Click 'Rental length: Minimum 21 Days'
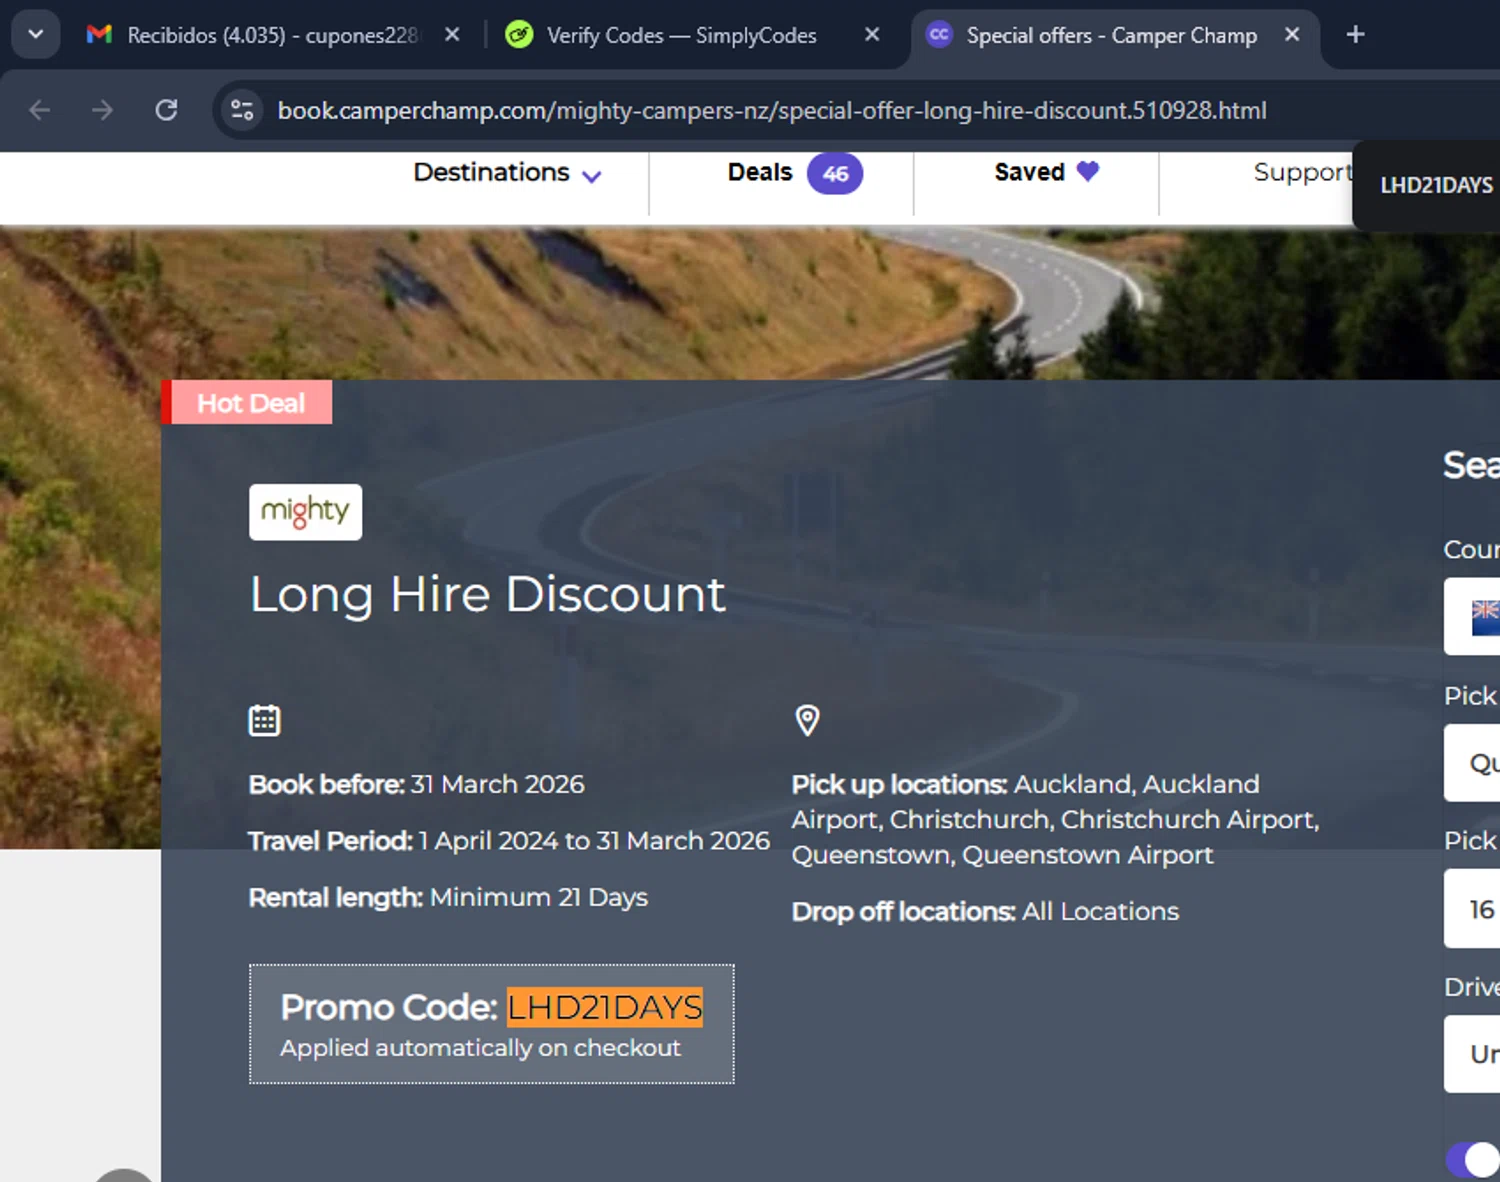The width and height of the screenshot is (1500, 1182). [x=448, y=897]
